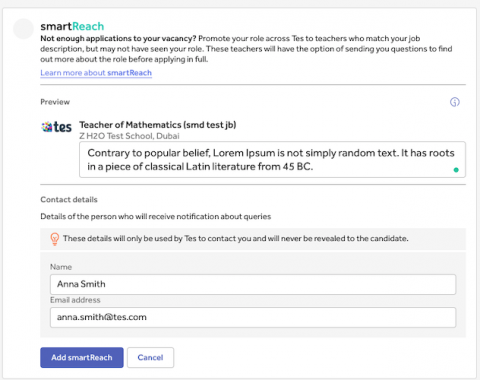Select the Teacher of Mathematics job title
The height and width of the screenshot is (380, 480).
(x=158, y=125)
